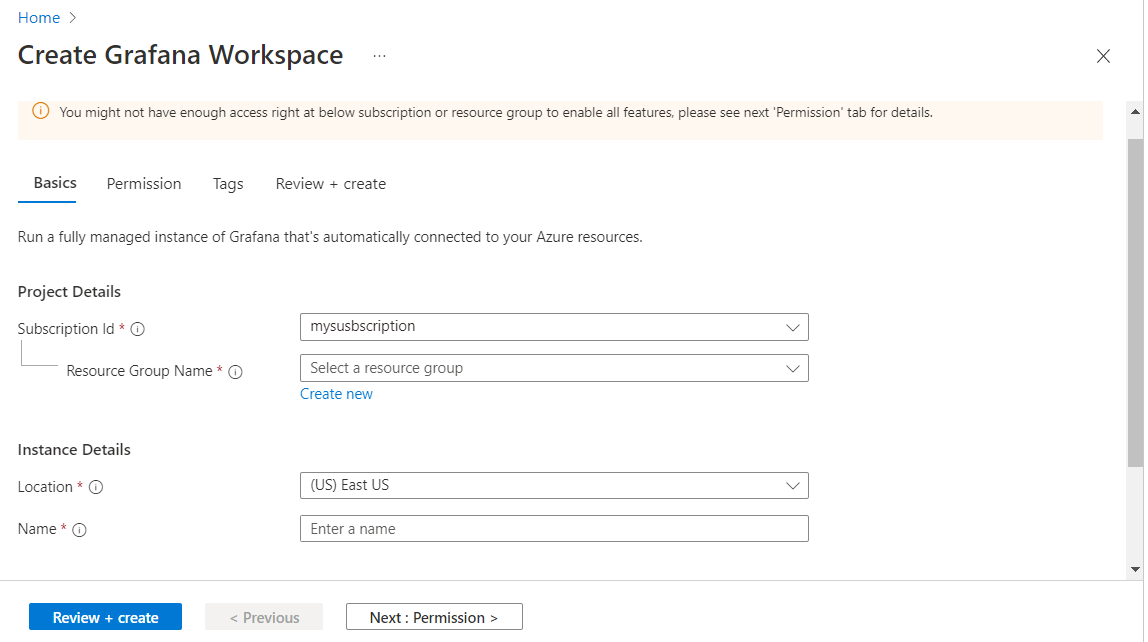Open the Subscription Id info tooltip

tap(138, 328)
